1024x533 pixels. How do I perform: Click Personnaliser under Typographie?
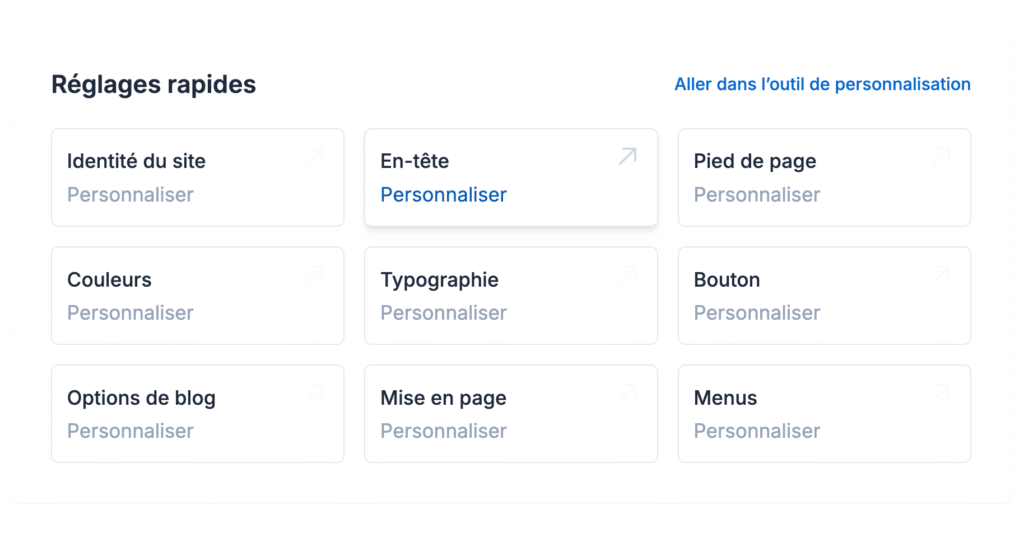pos(443,313)
